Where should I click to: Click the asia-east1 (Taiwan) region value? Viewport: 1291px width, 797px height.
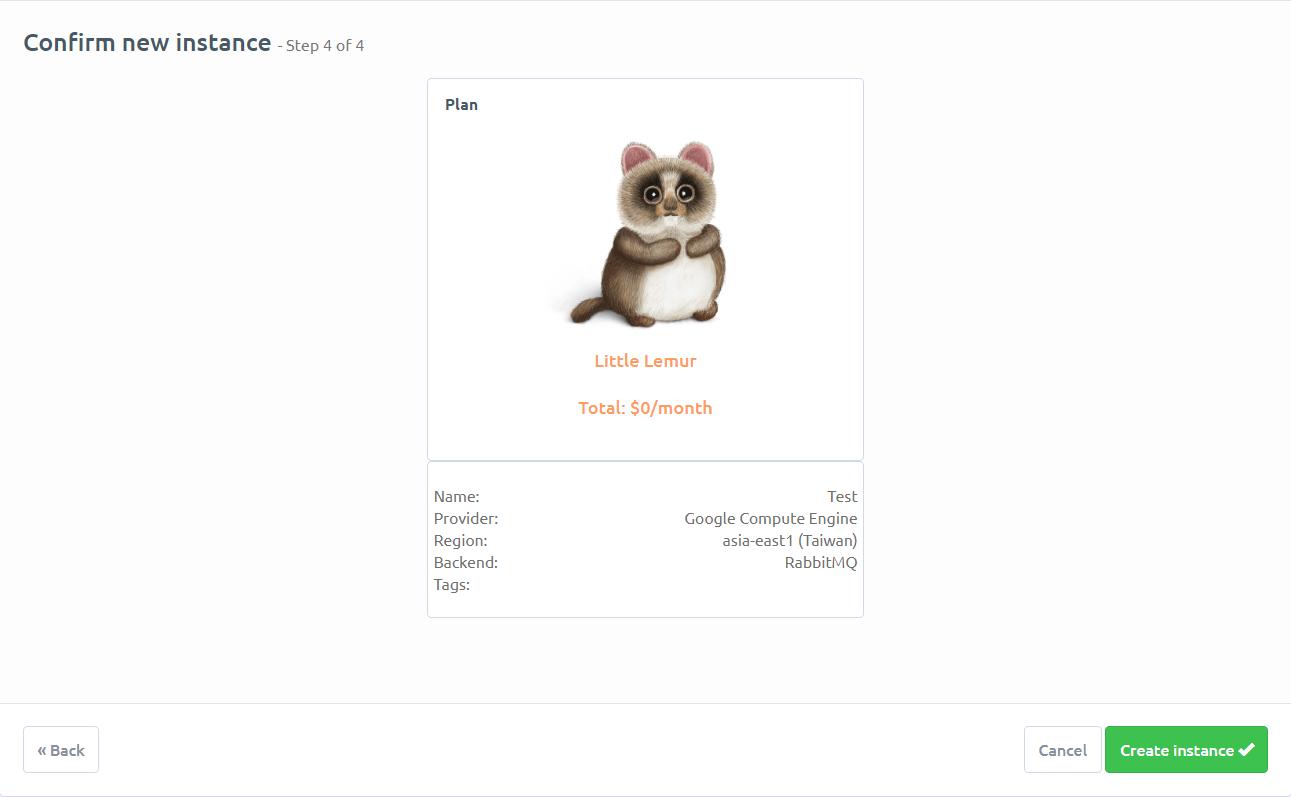(x=790, y=540)
